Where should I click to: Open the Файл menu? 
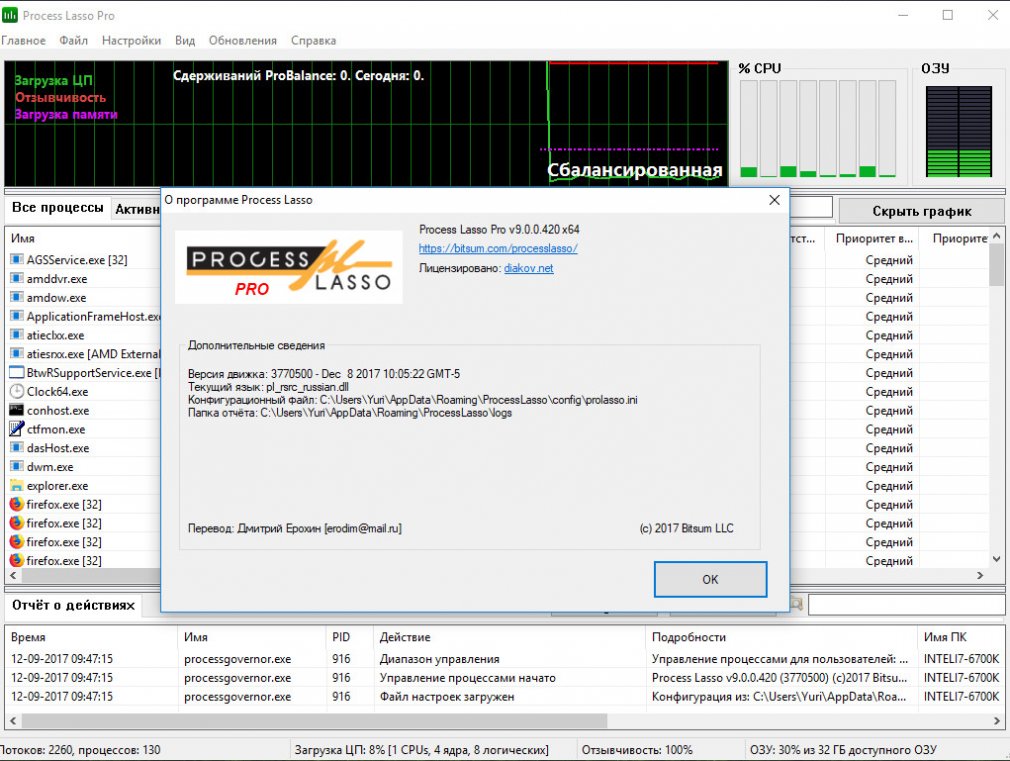[x=73, y=41]
